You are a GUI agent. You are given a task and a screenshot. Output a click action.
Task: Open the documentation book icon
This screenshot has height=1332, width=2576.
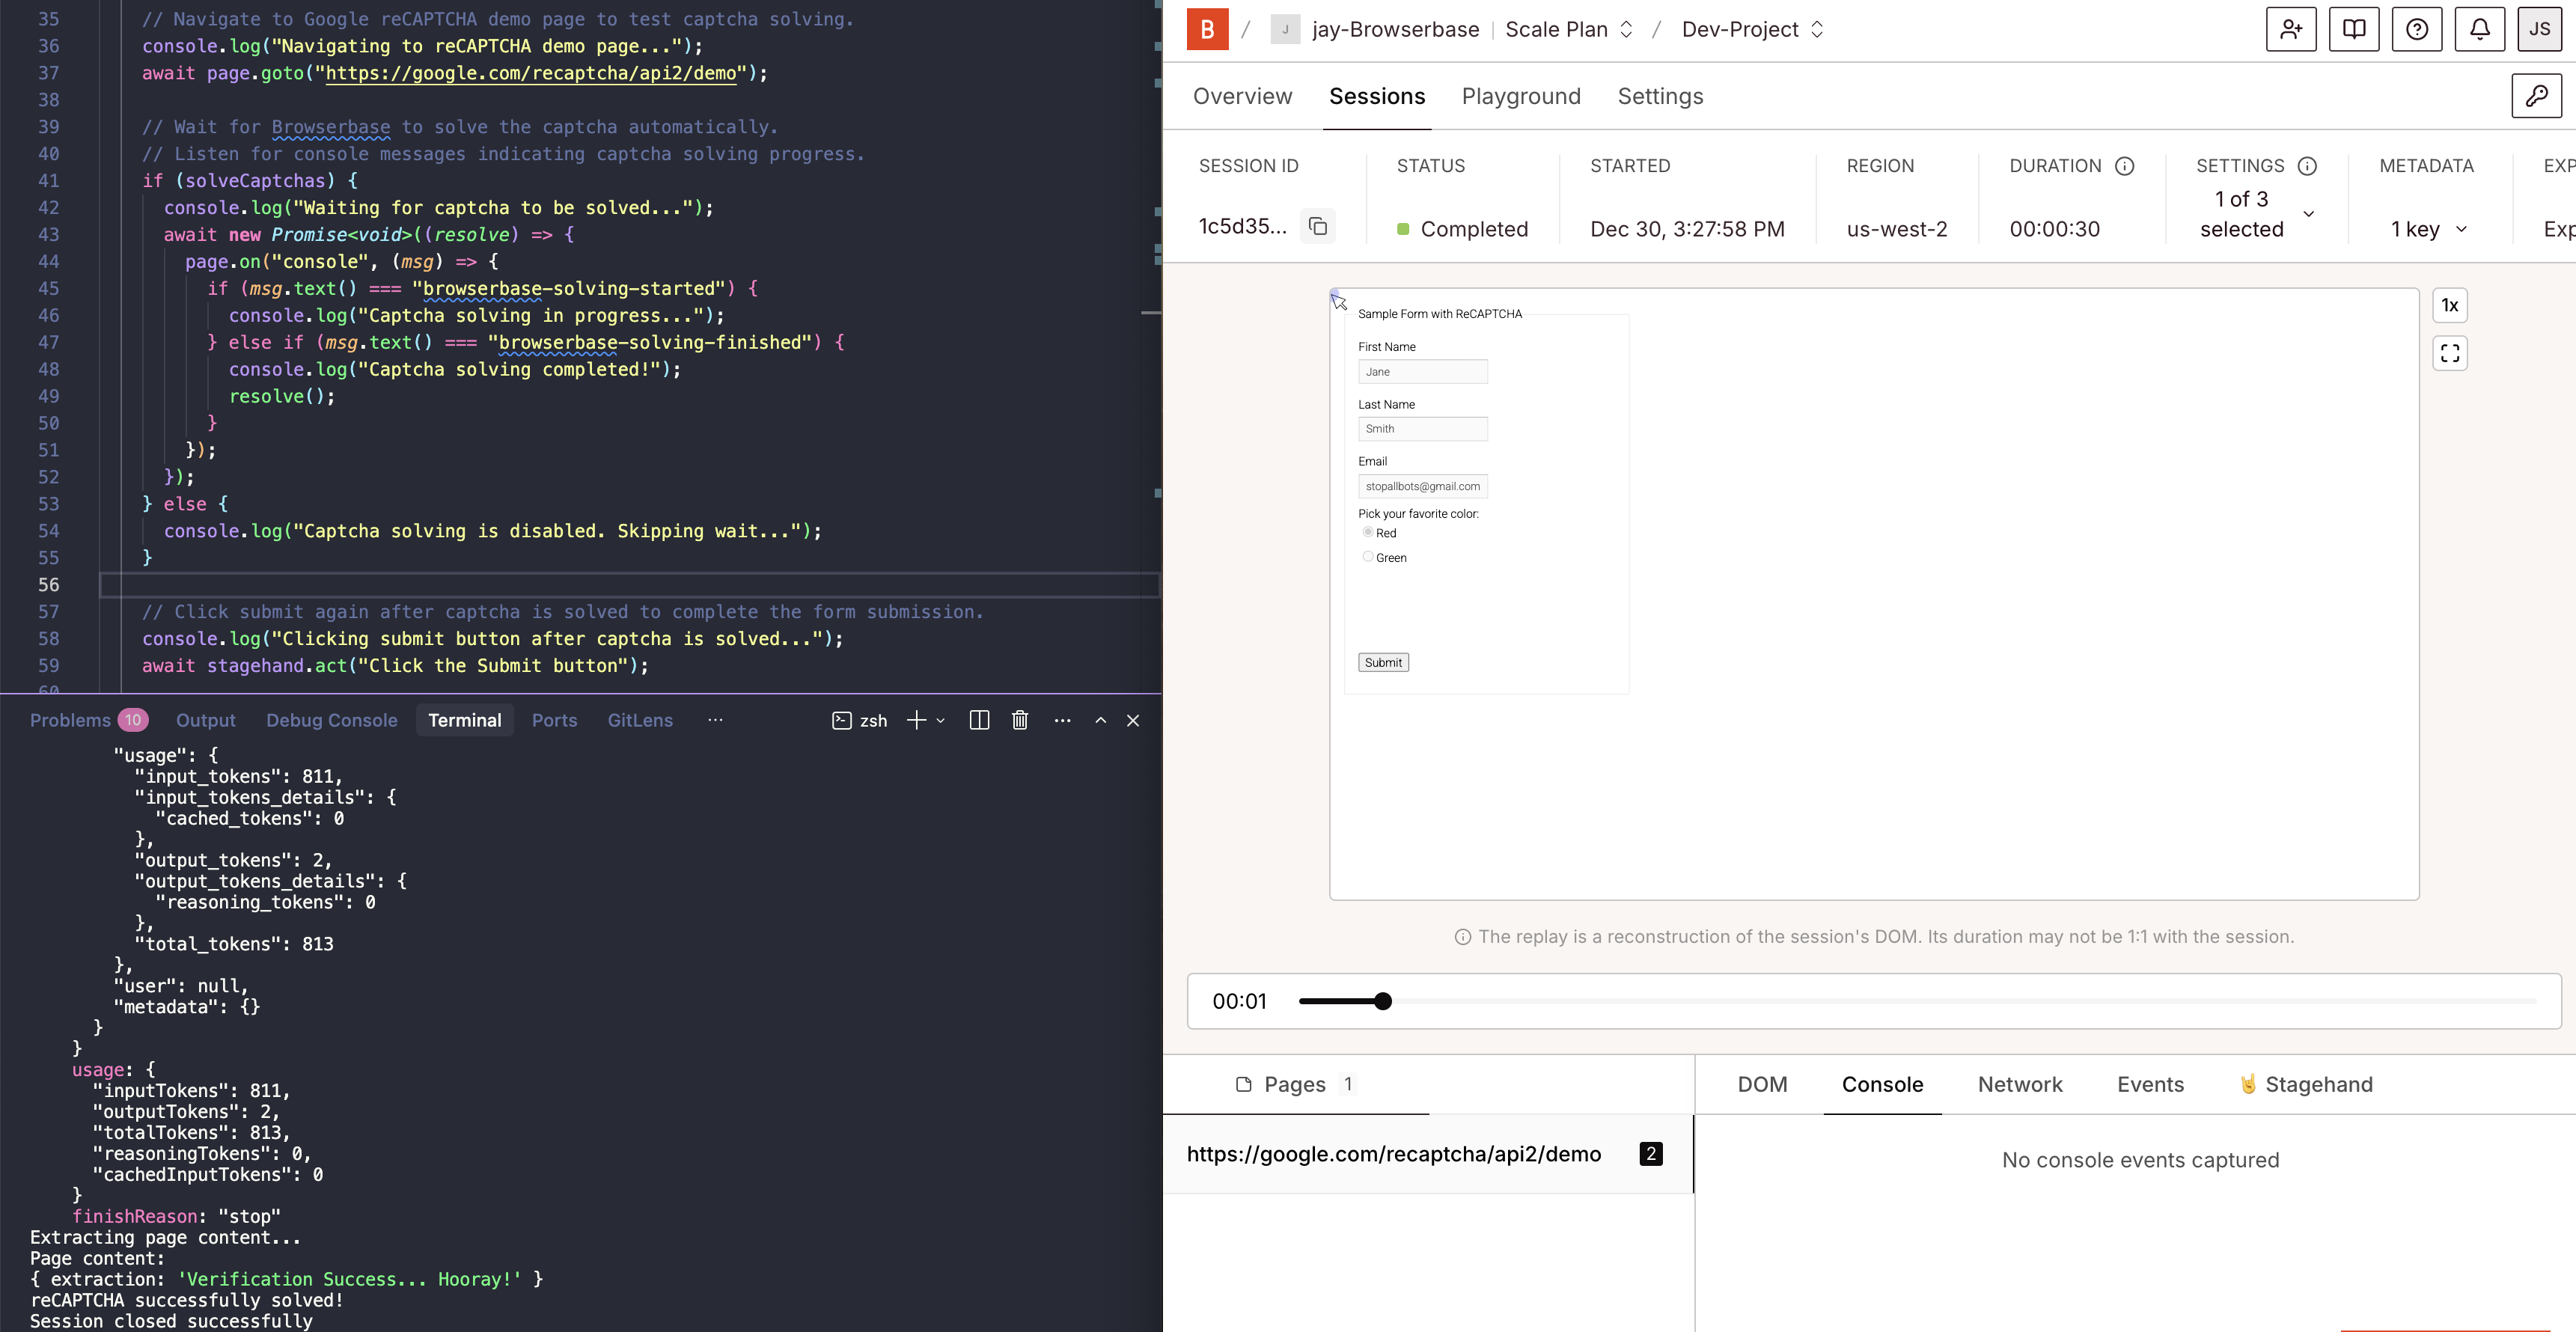click(x=2354, y=29)
